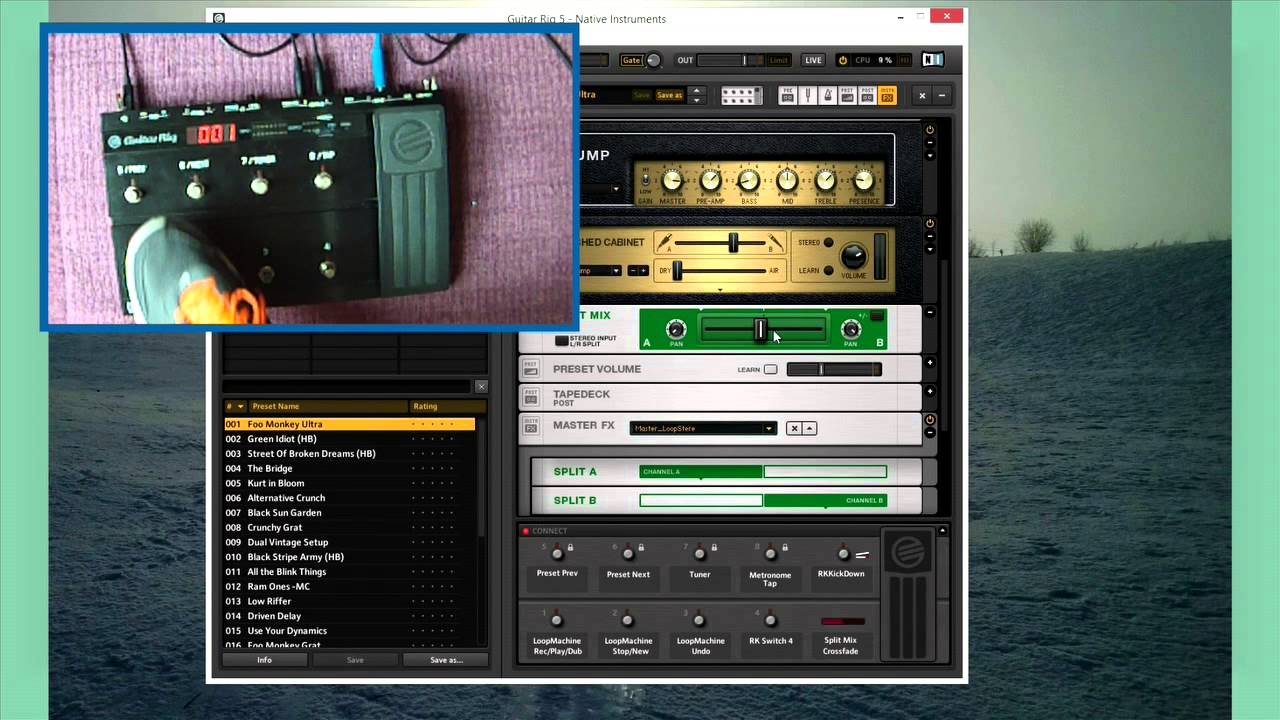Click the Cabinet Volume knob
The height and width of the screenshot is (720, 1280).
point(853,256)
